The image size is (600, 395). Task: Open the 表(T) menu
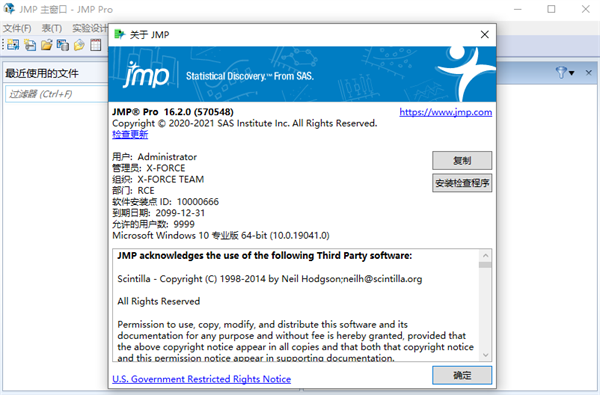52,28
